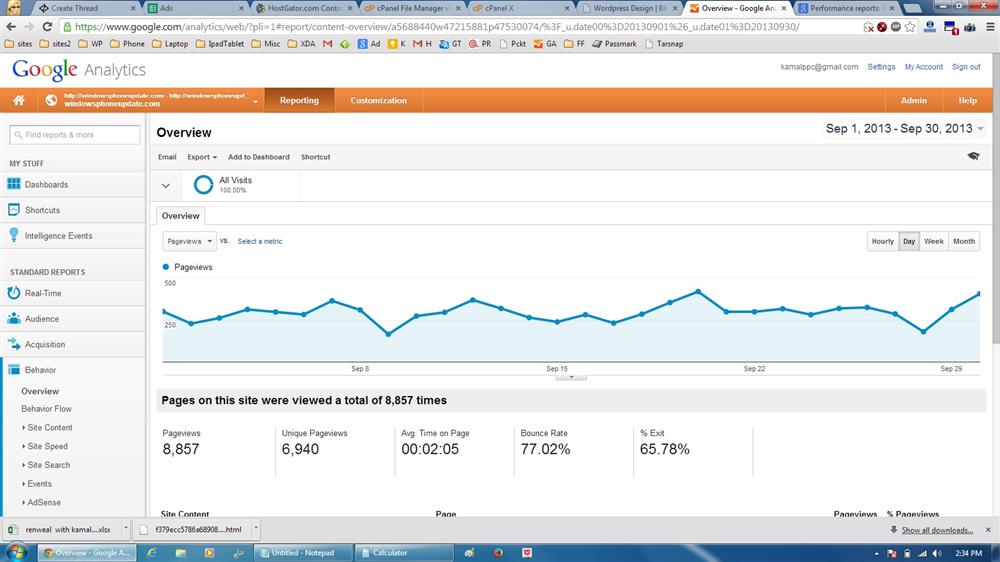Open My Account link

(x=923, y=67)
